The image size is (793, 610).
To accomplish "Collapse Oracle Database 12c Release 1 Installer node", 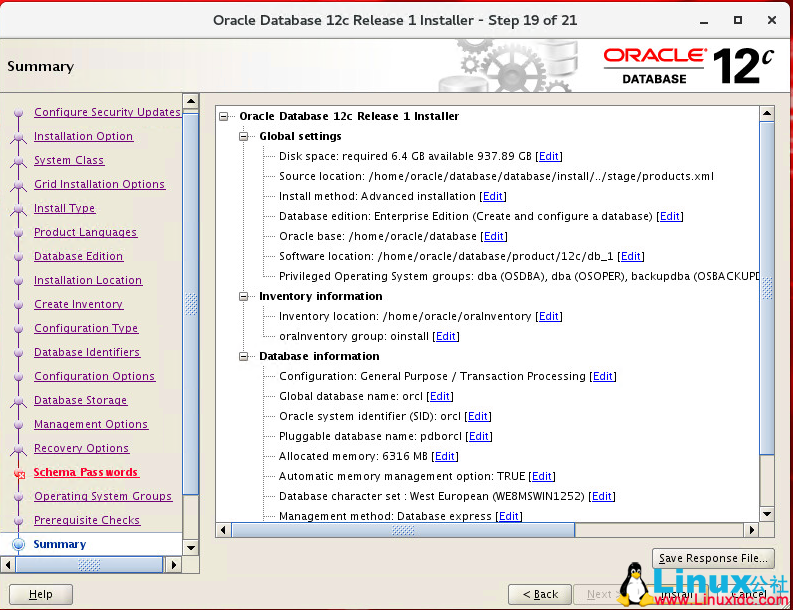I will point(224,117).
